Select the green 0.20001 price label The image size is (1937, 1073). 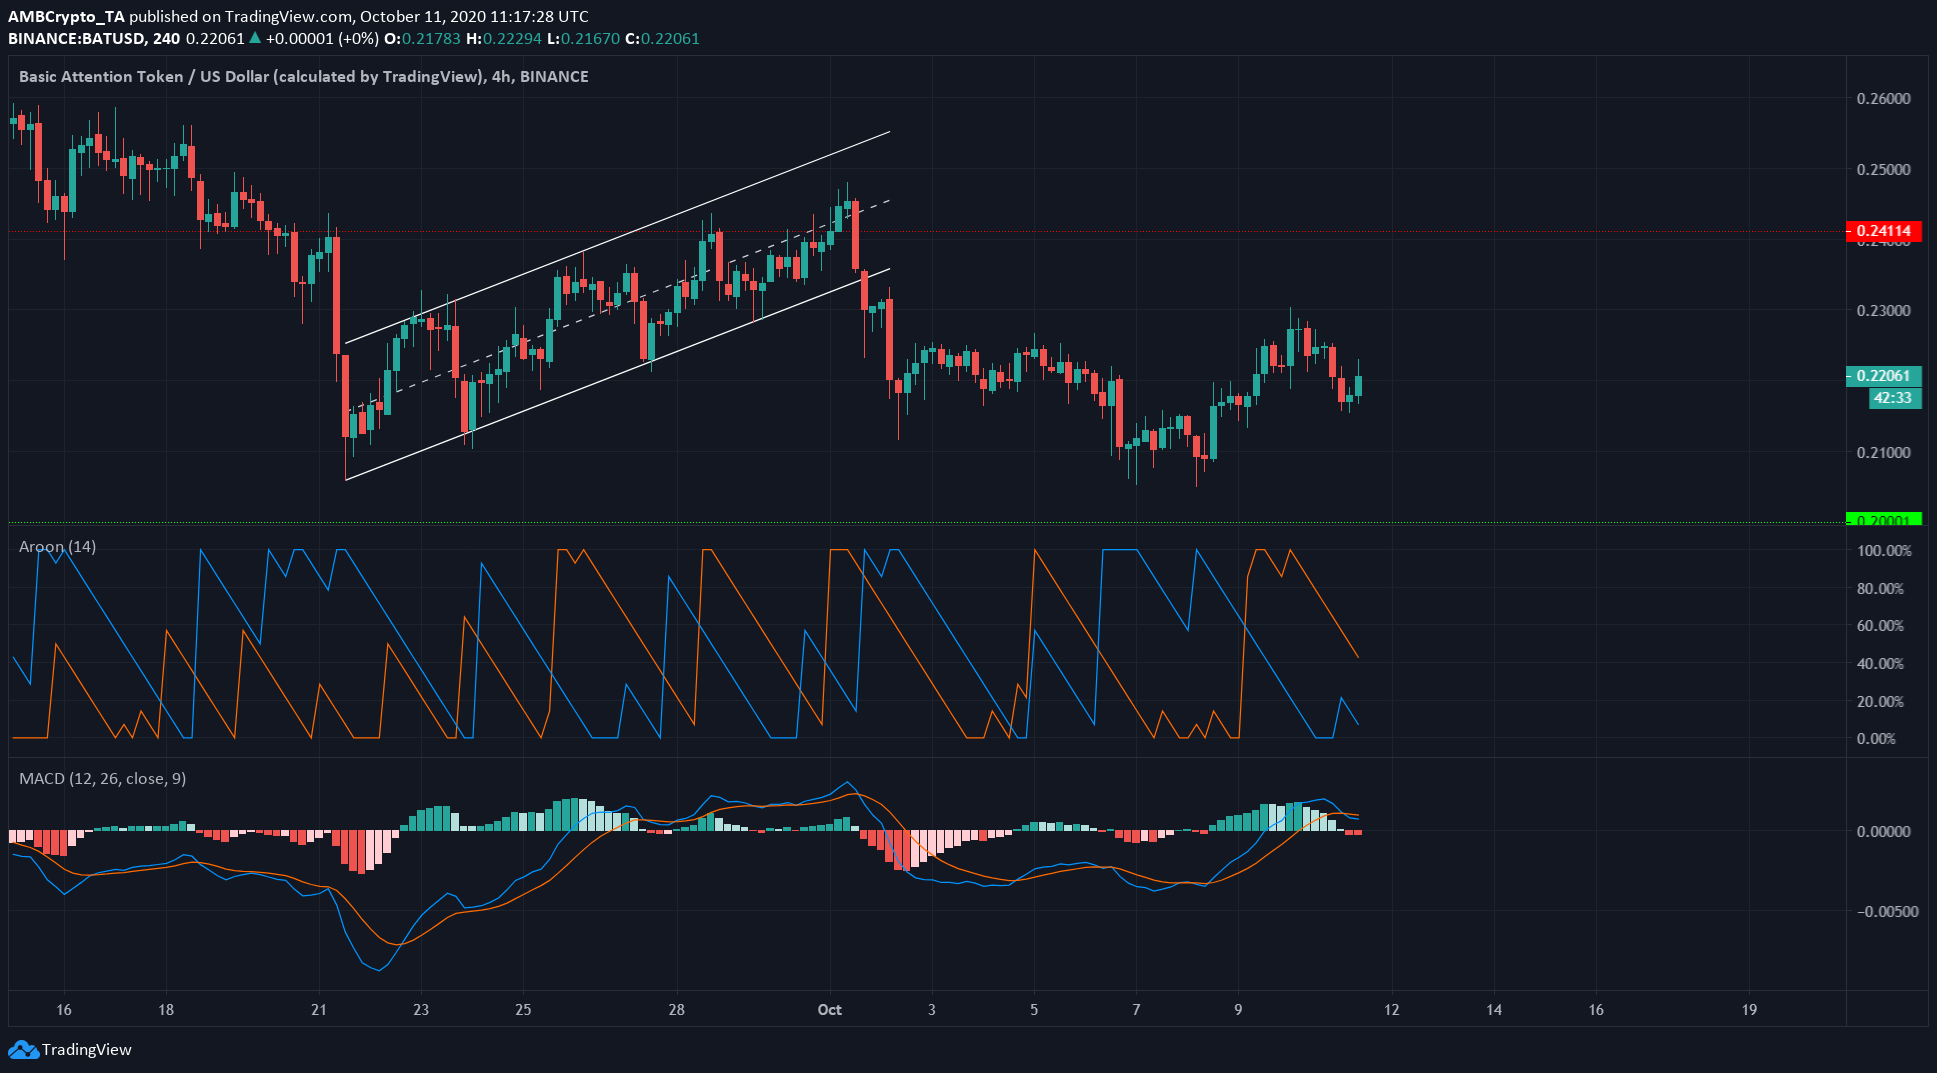pos(1883,520)
